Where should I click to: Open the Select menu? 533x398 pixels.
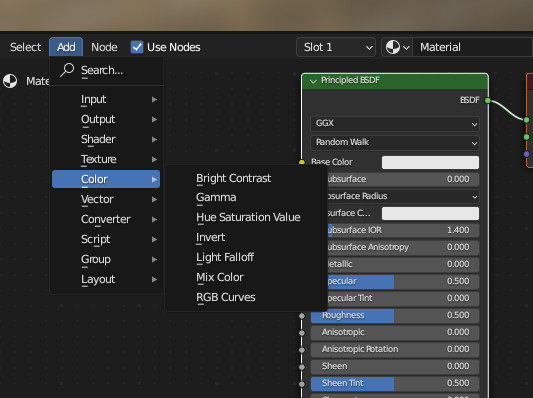pyautogui.click(x=25, y=47)
